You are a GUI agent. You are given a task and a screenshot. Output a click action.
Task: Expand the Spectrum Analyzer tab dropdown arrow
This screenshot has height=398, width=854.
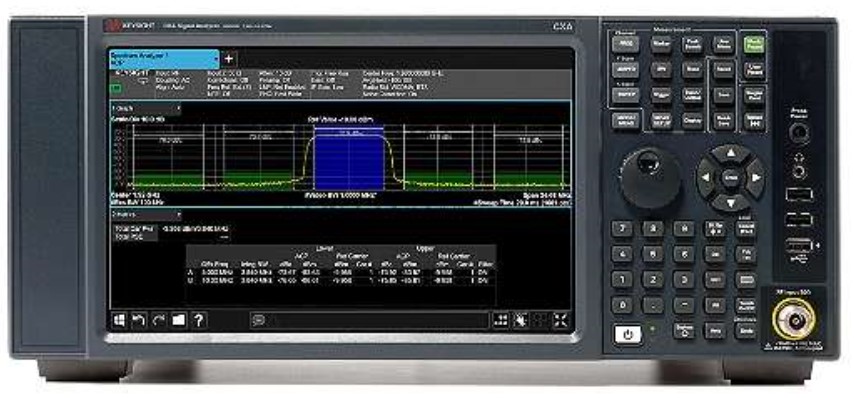tap(216, 58)
